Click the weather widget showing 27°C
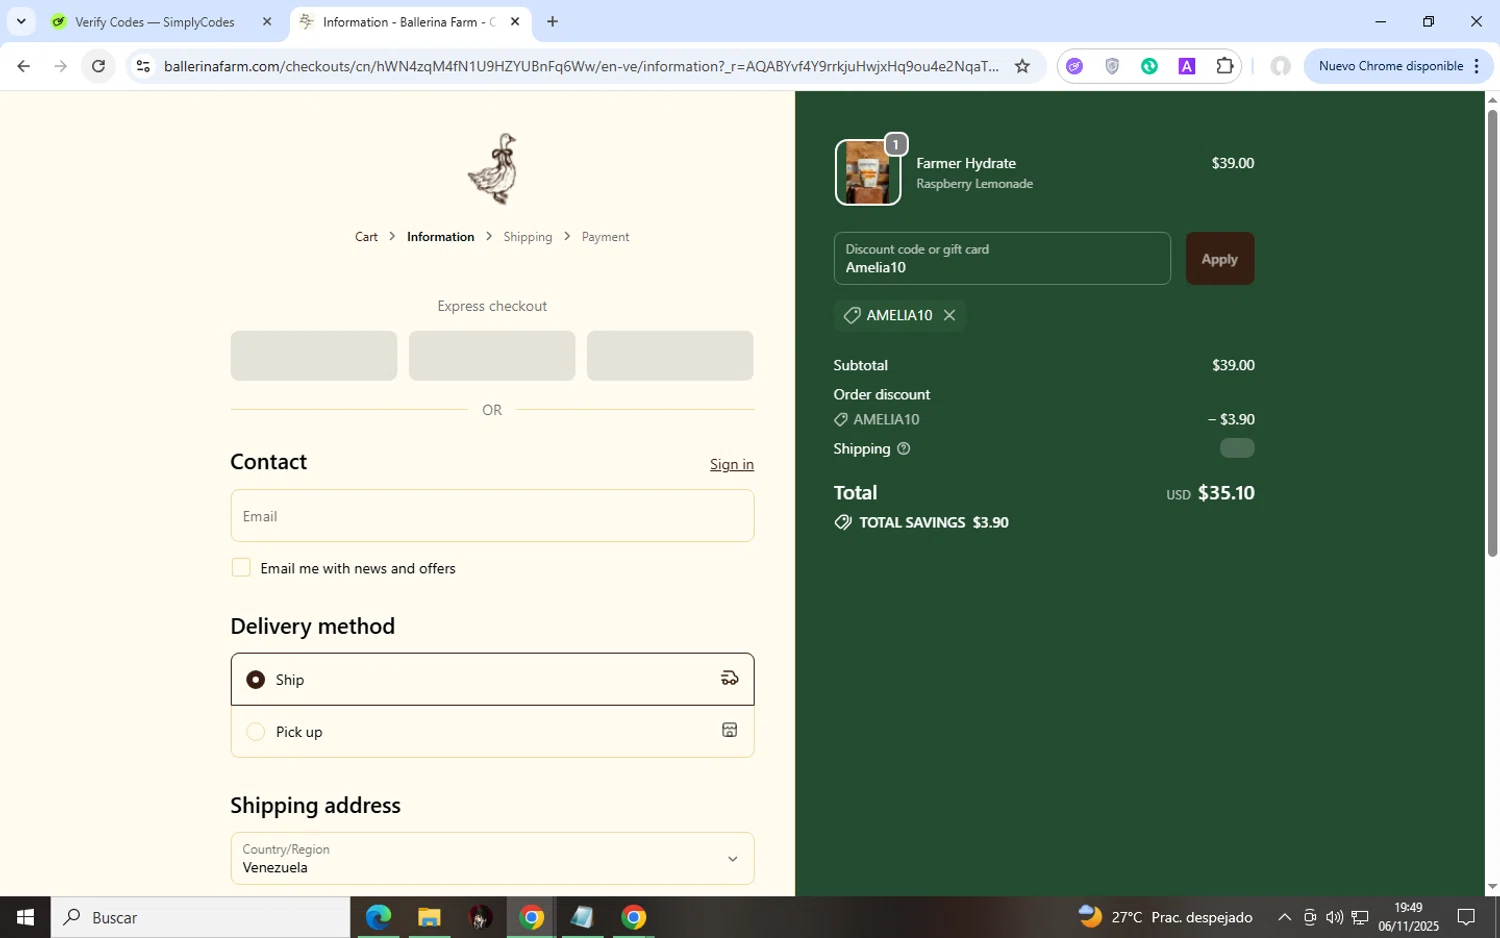 pyautogui.click(x=1165, y=917)
